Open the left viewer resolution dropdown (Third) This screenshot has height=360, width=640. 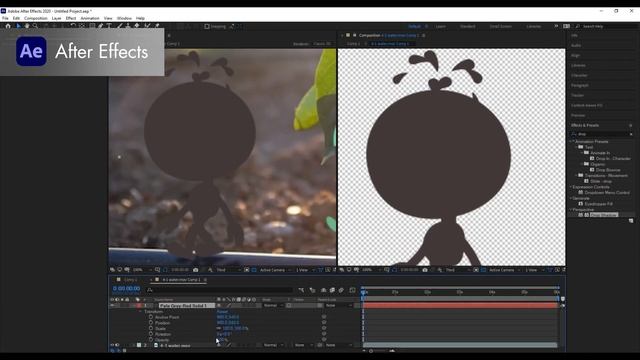pyautogui.click(x=228, y=270)
